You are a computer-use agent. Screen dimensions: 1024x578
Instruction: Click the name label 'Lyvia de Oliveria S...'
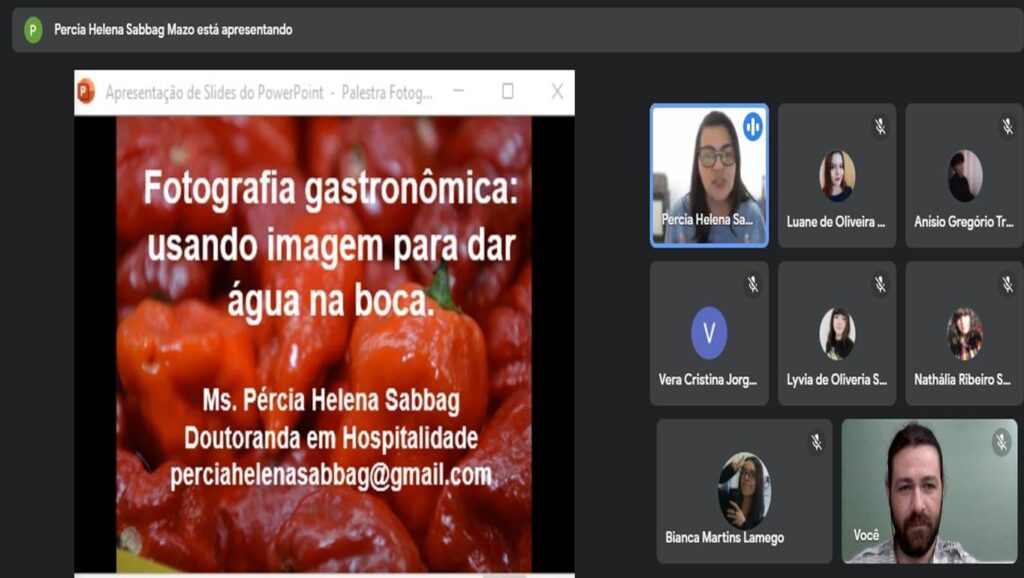[x=837, y=379]
